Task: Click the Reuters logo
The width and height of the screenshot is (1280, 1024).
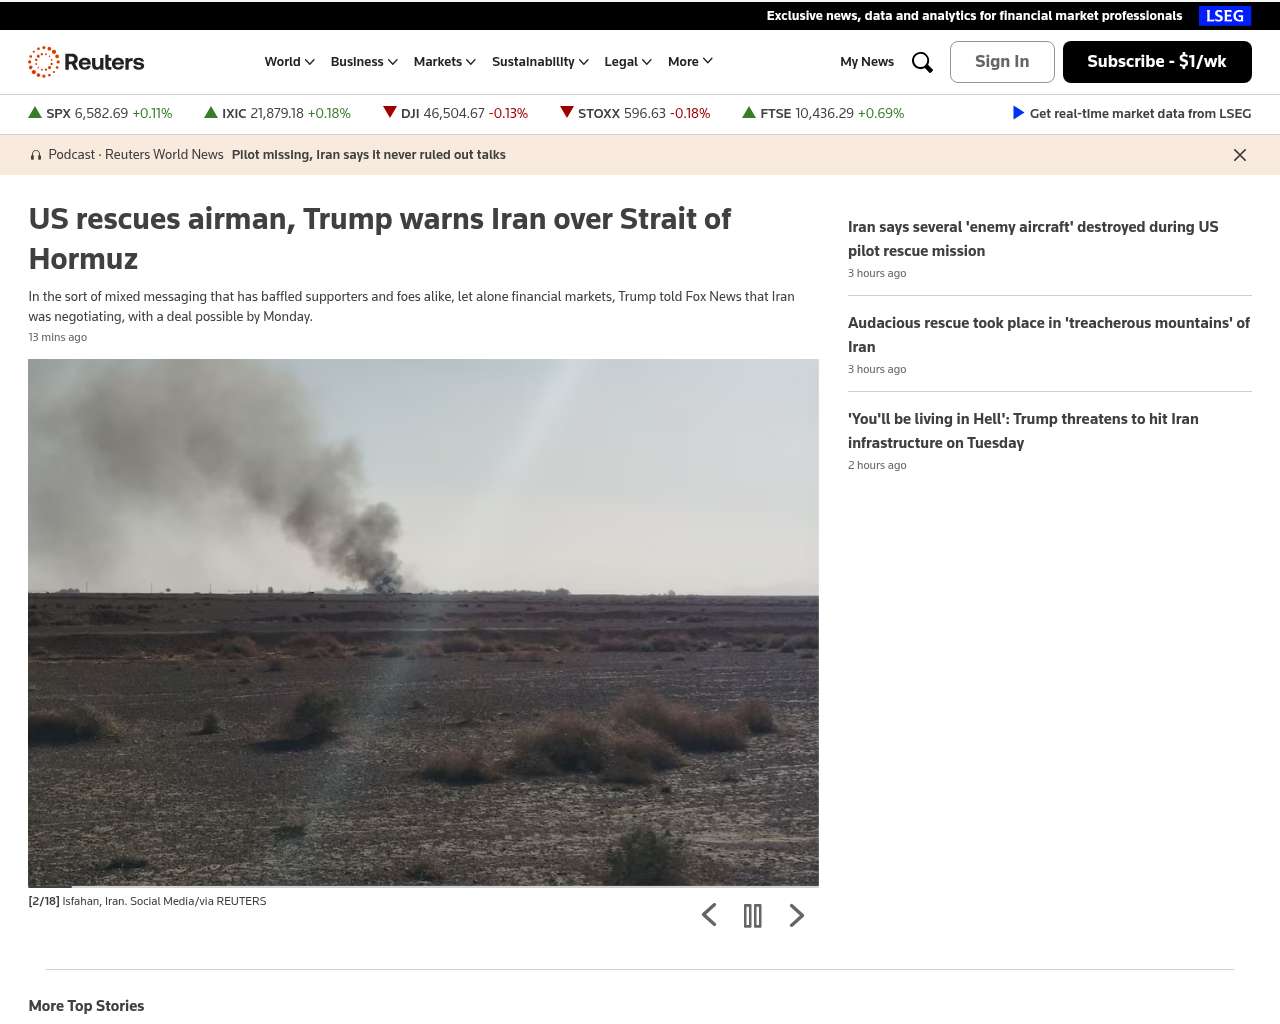Action: [x=86, y=62]
